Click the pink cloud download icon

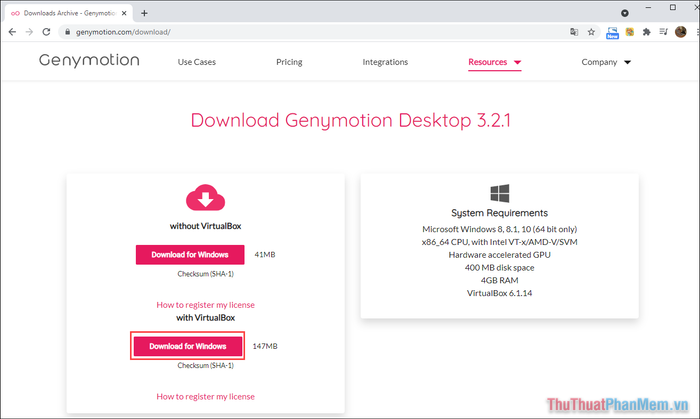pyautogui.click(x=205, y=197)
